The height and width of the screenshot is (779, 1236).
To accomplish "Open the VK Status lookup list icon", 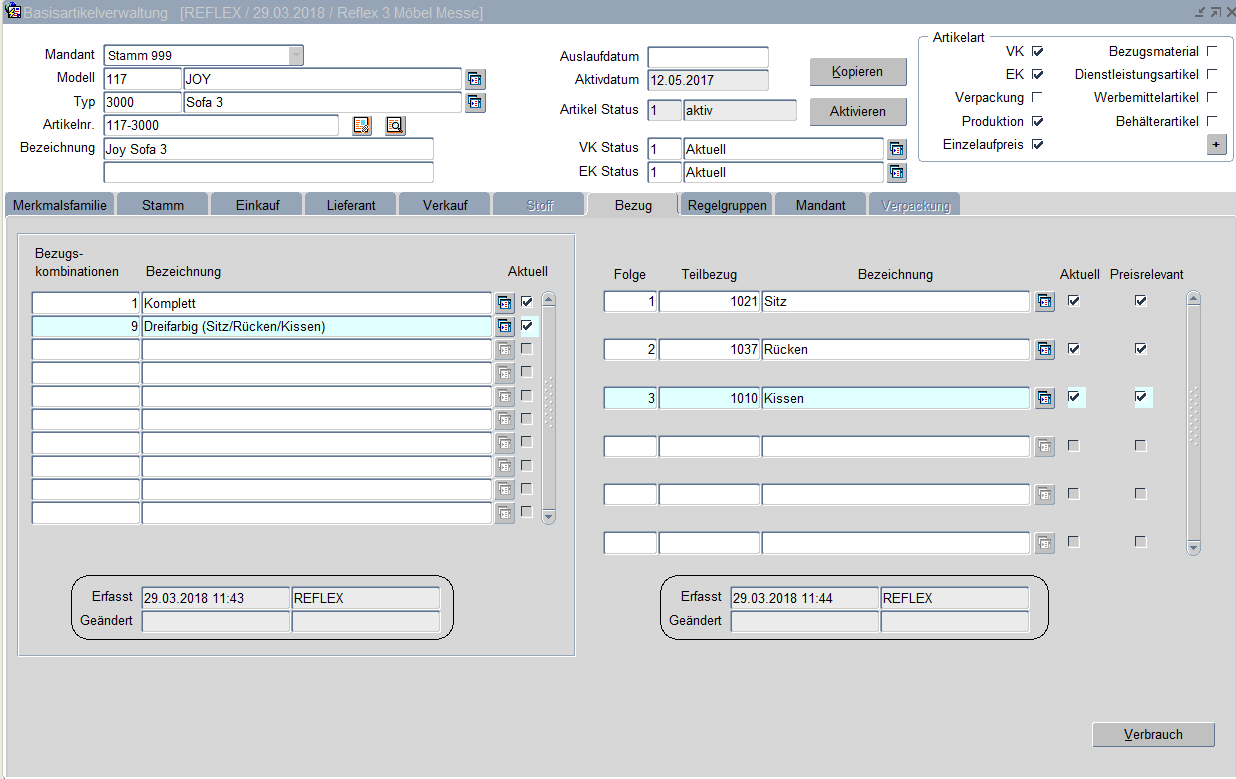I will click(897, 149).
